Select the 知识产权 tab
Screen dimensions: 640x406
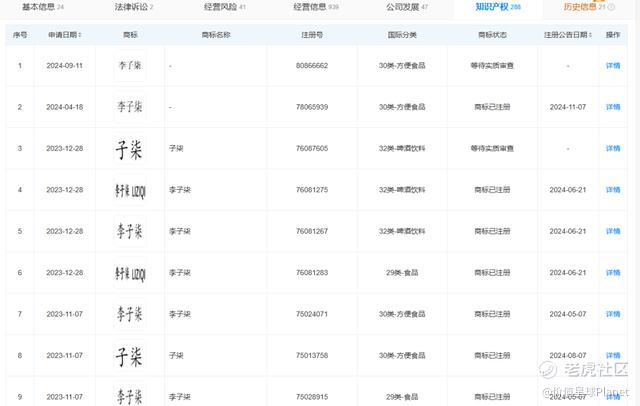click(x=498, y=7)
